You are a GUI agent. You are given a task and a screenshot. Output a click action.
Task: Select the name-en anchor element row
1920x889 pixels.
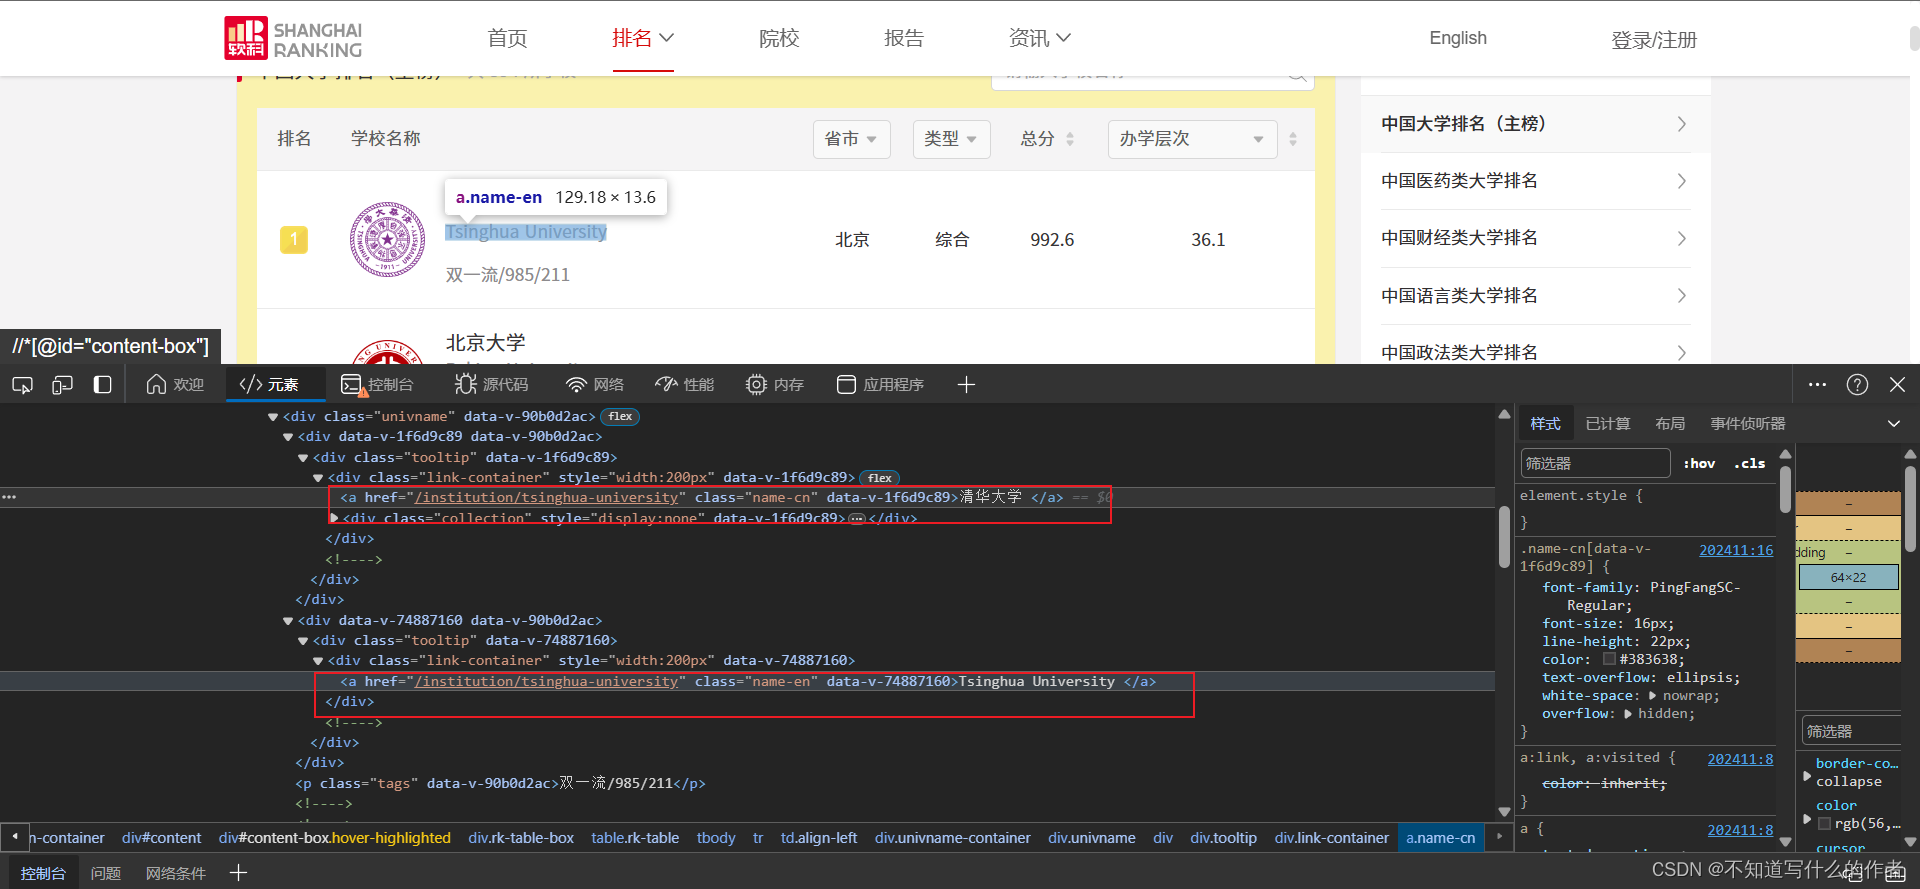click(x=748, y=681)
